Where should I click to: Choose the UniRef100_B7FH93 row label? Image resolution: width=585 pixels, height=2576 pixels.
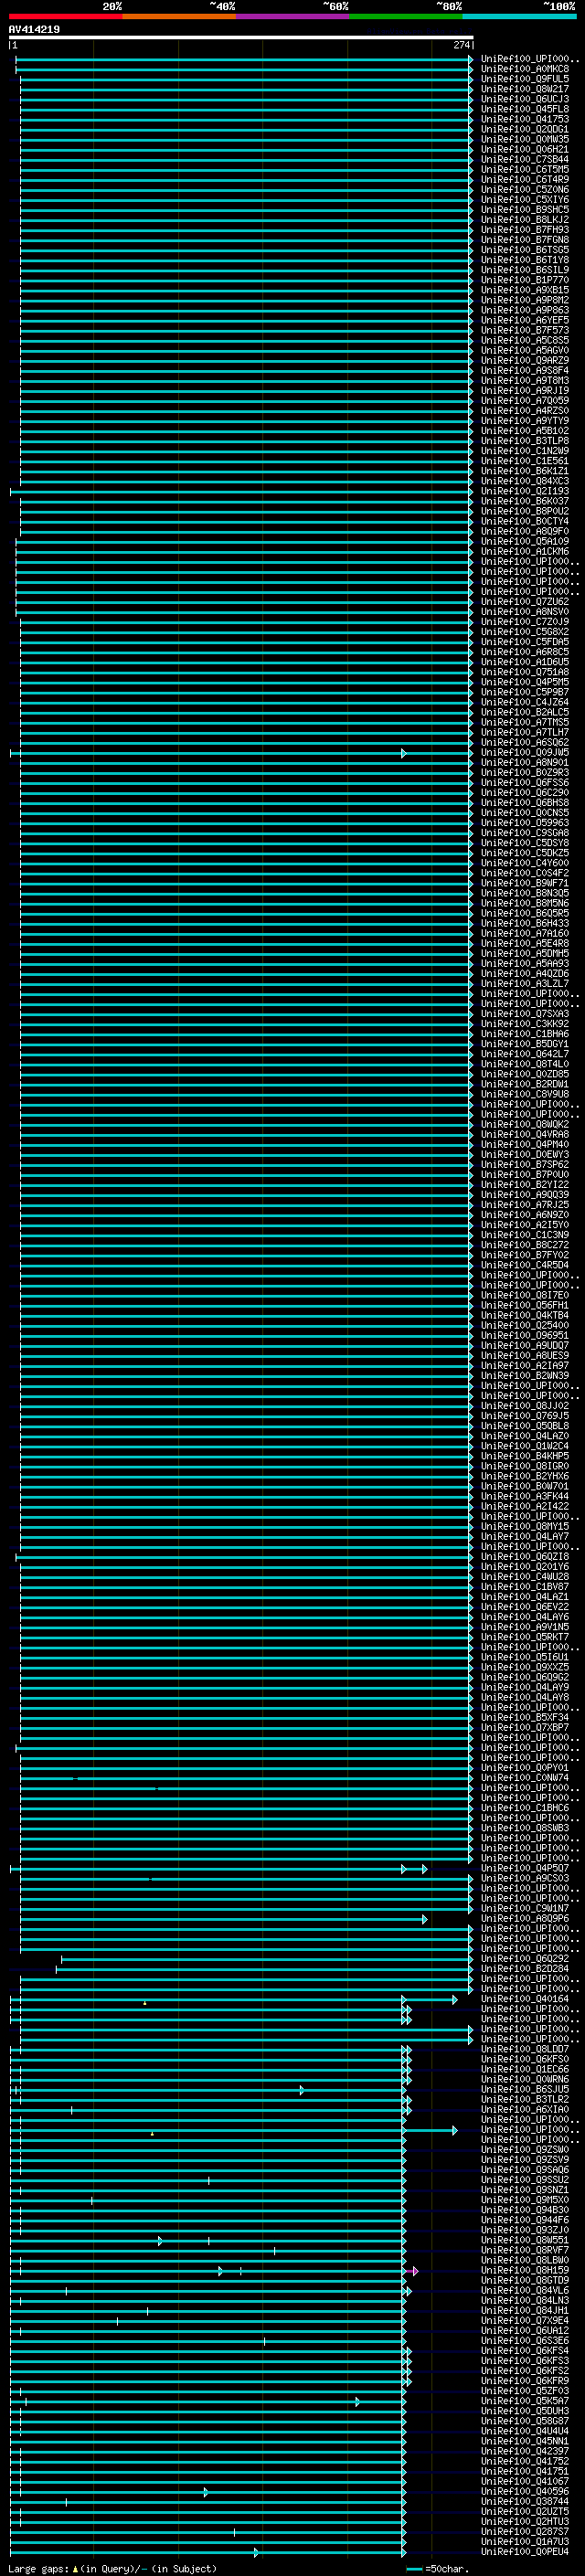pos(525,229)
